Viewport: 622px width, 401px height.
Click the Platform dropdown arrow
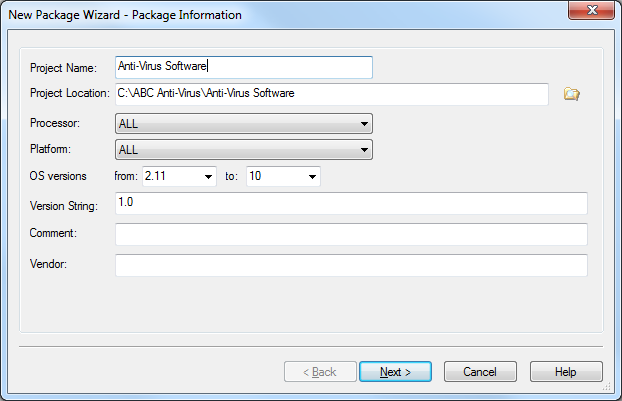pyautogui.click(x=364, y=150)
